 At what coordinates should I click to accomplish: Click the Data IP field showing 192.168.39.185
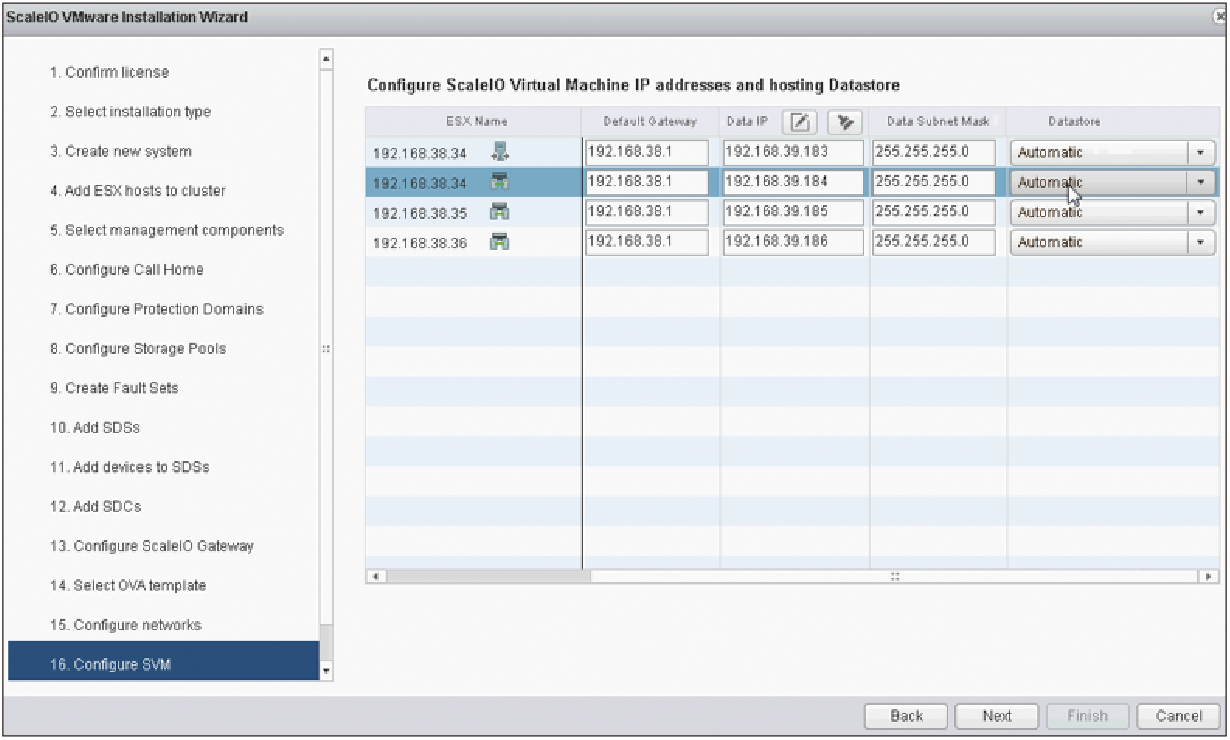[x=793, y=212]
